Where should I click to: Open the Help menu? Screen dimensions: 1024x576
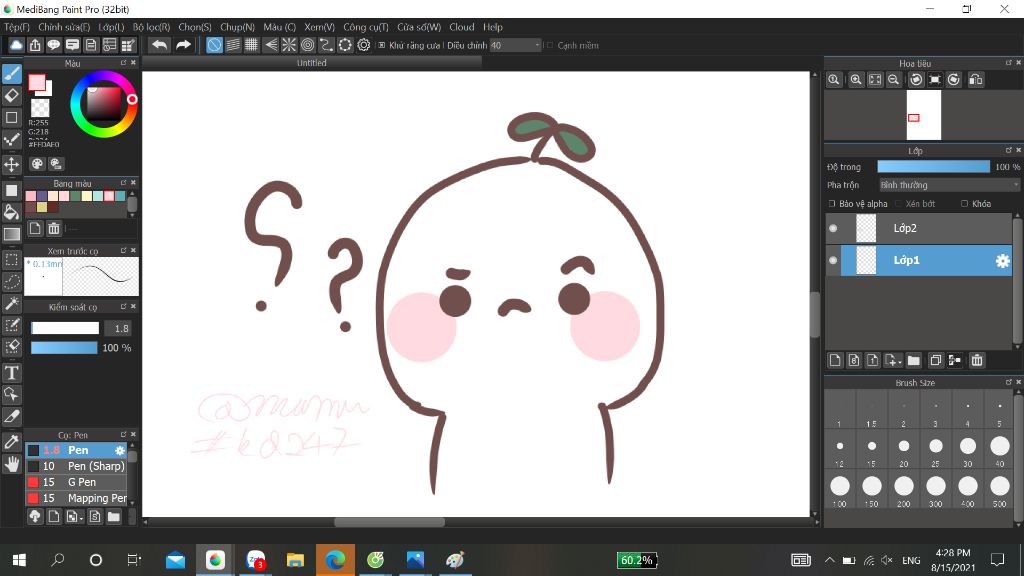coord(493,27)
